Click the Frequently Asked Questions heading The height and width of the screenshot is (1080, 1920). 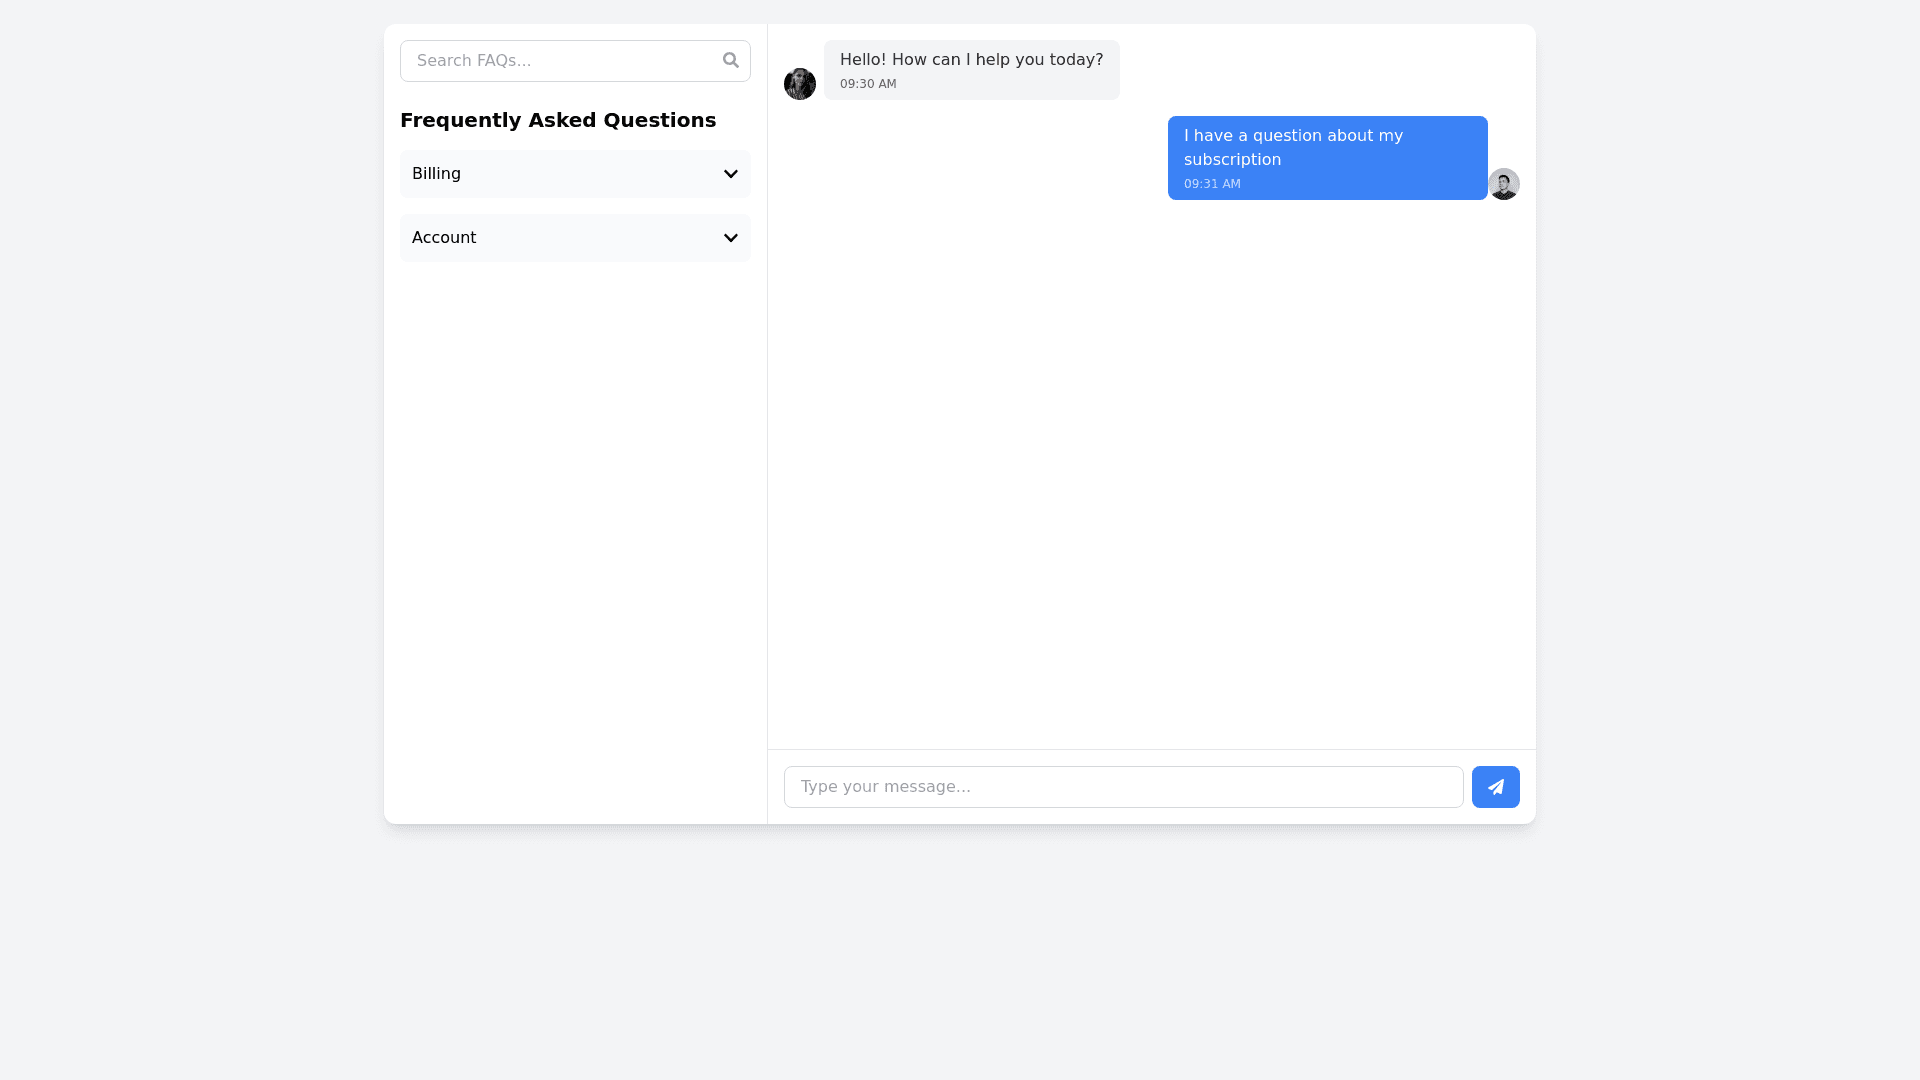click(558, 120)
